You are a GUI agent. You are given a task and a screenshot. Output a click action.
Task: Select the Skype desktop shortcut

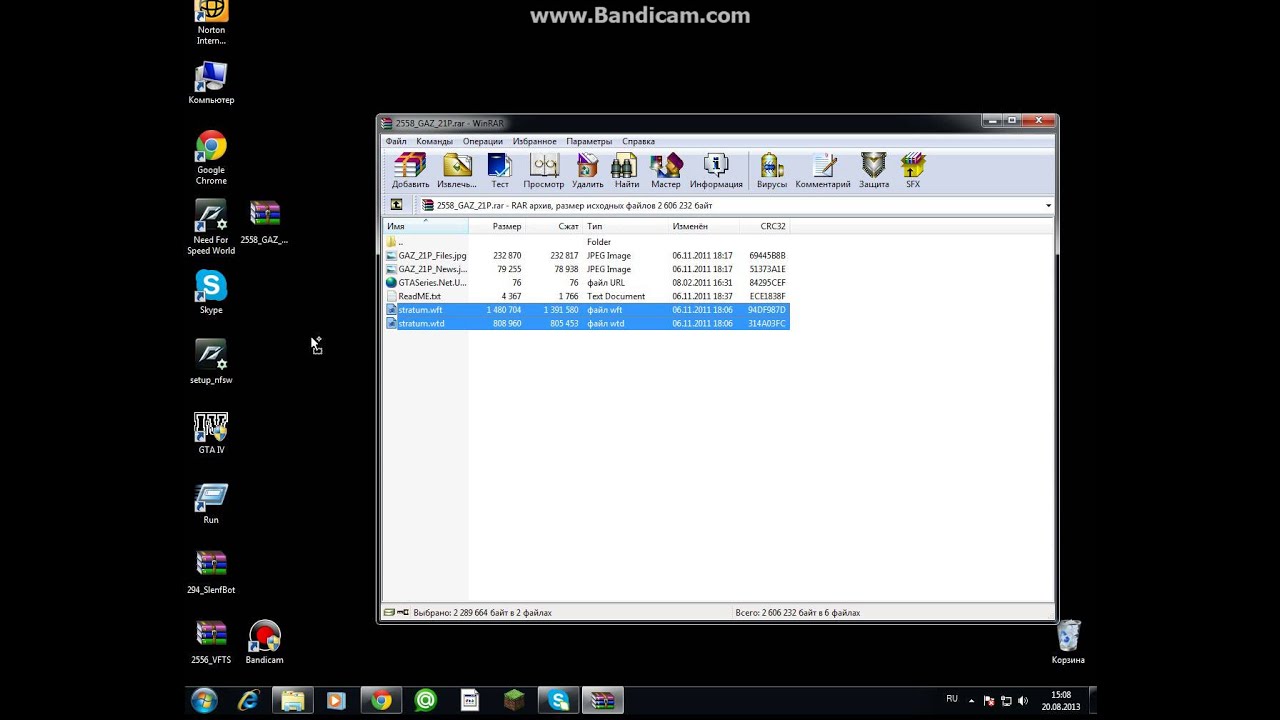[x=211, y=292]
